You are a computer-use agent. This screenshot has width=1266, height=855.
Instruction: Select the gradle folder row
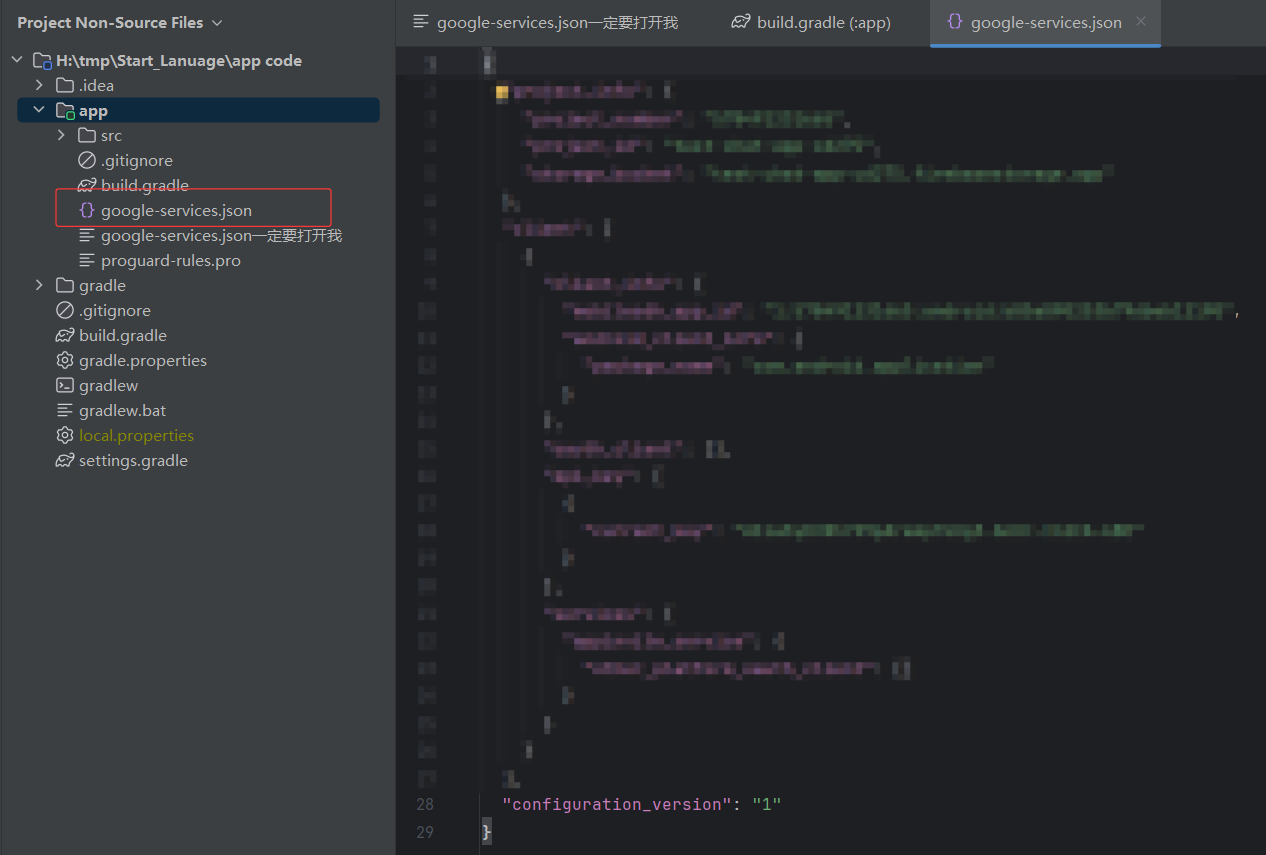tap(198, 285)
